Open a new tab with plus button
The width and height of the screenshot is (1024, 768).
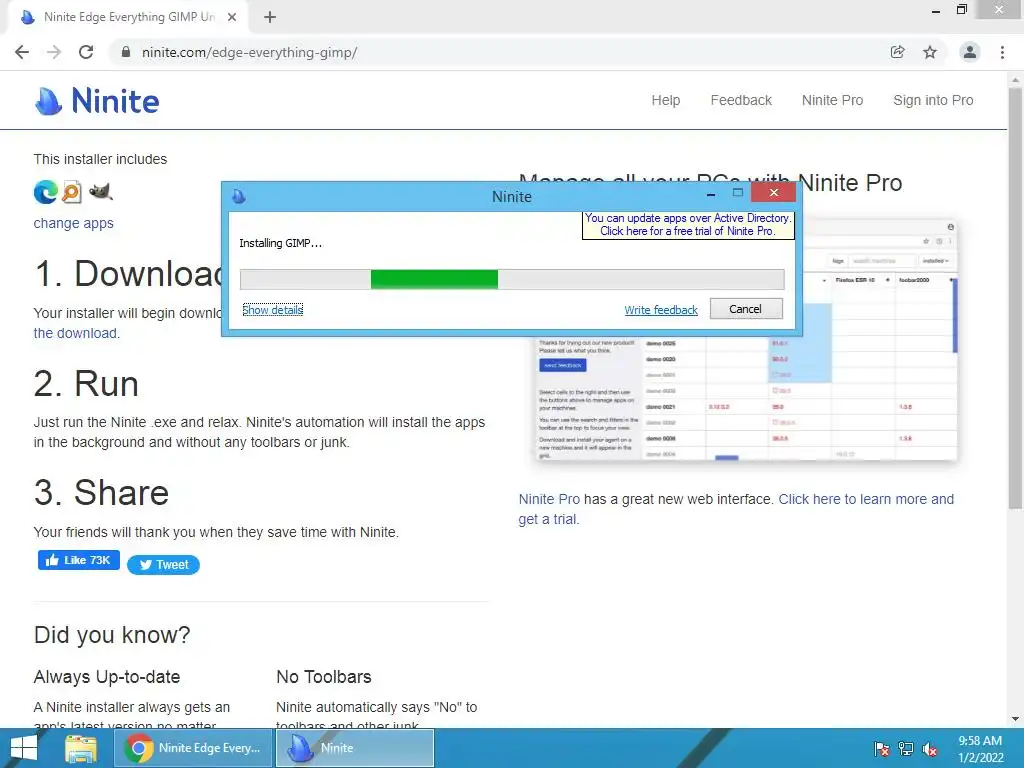pos(270,17)
